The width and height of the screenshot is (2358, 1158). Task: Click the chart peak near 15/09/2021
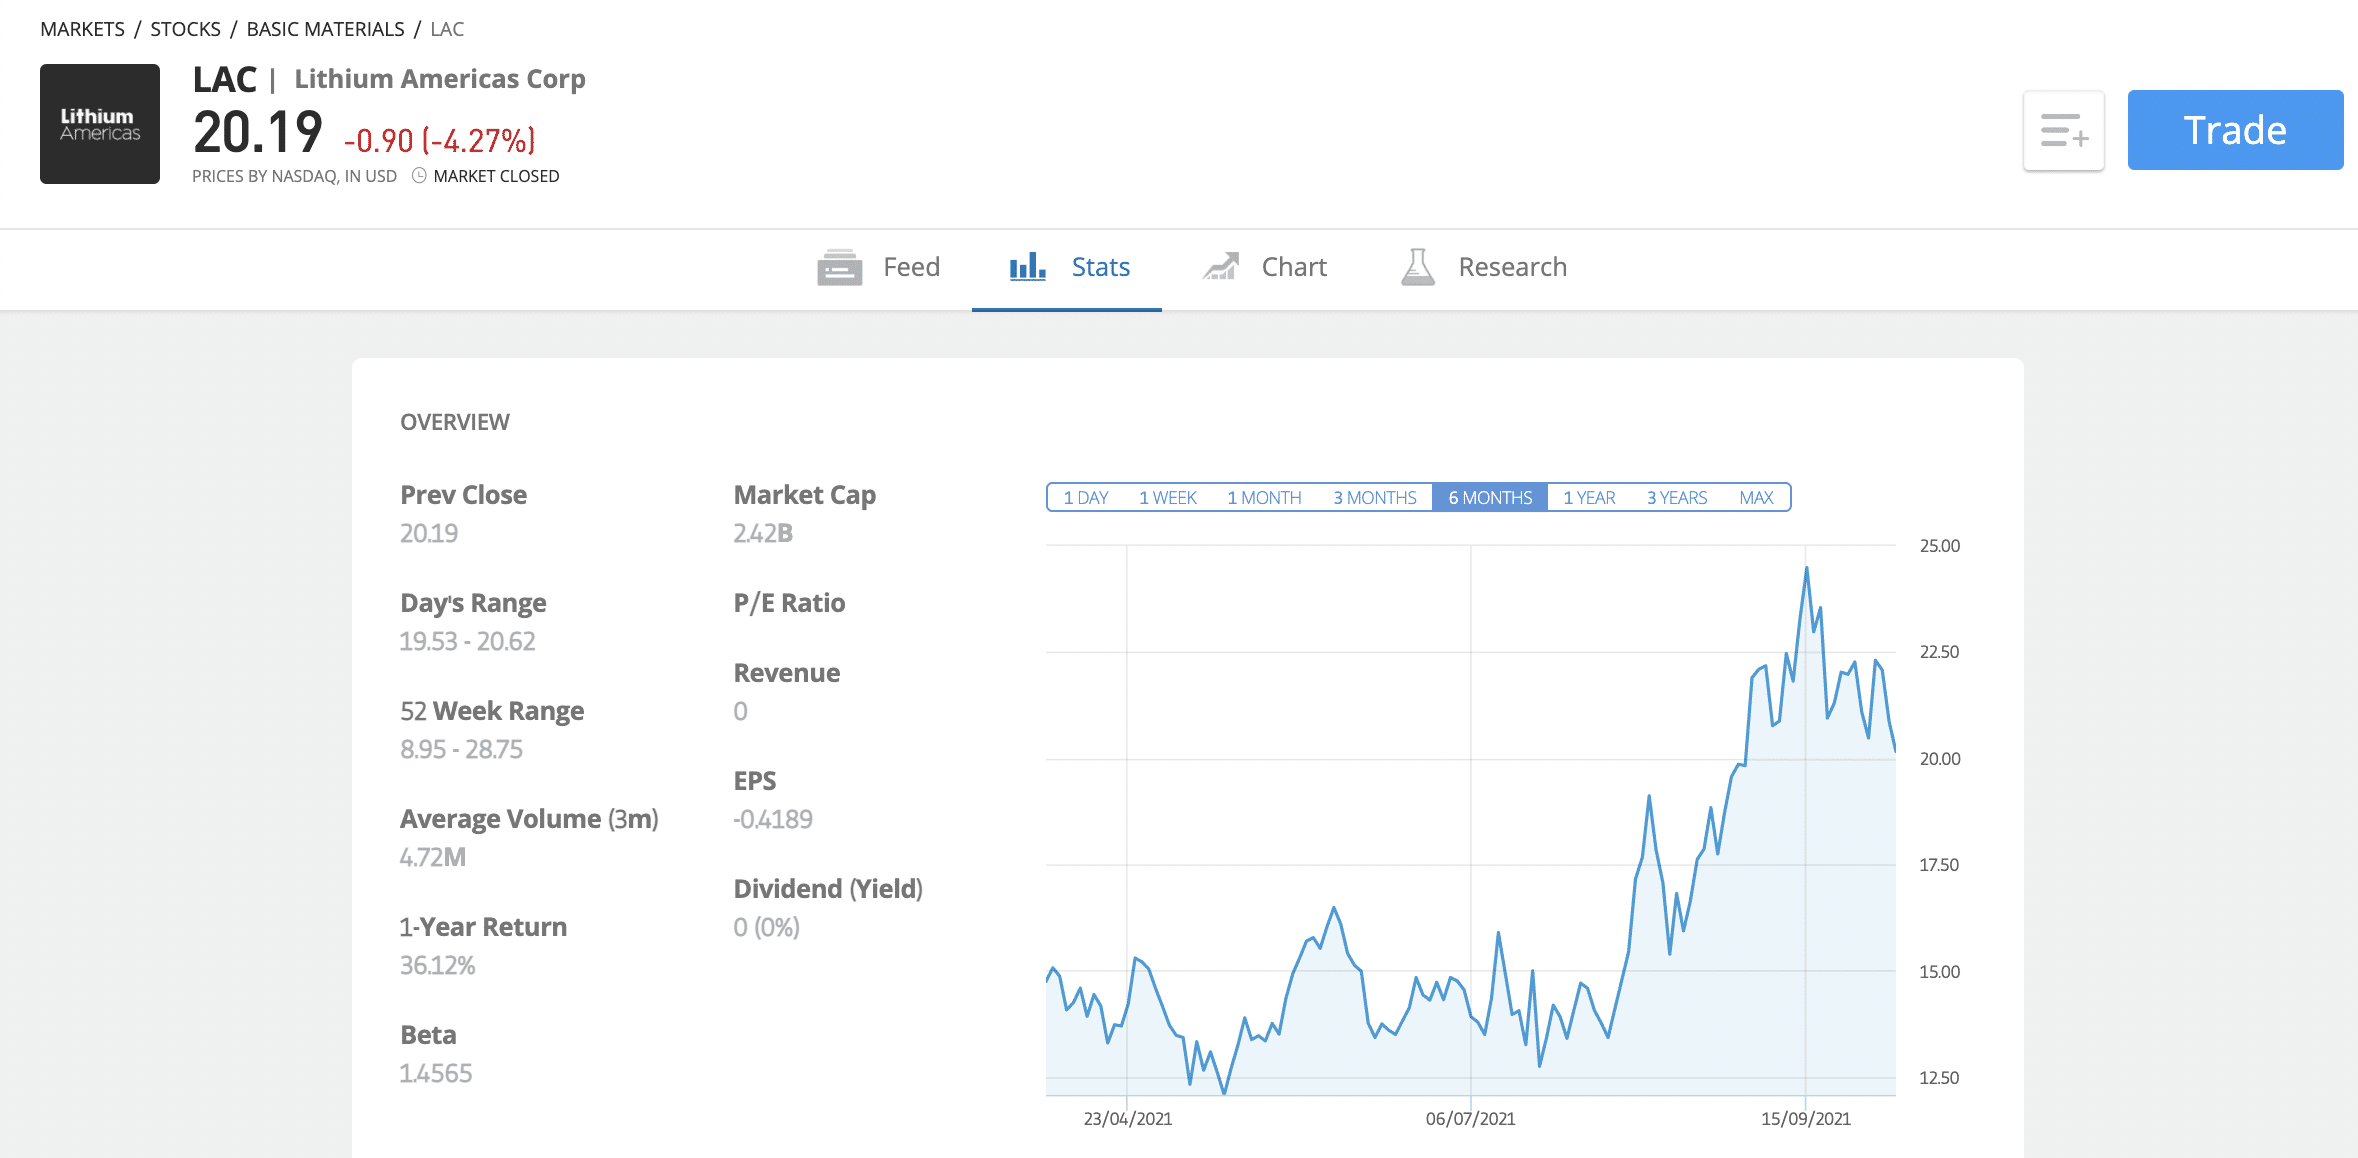[1806, 569]
